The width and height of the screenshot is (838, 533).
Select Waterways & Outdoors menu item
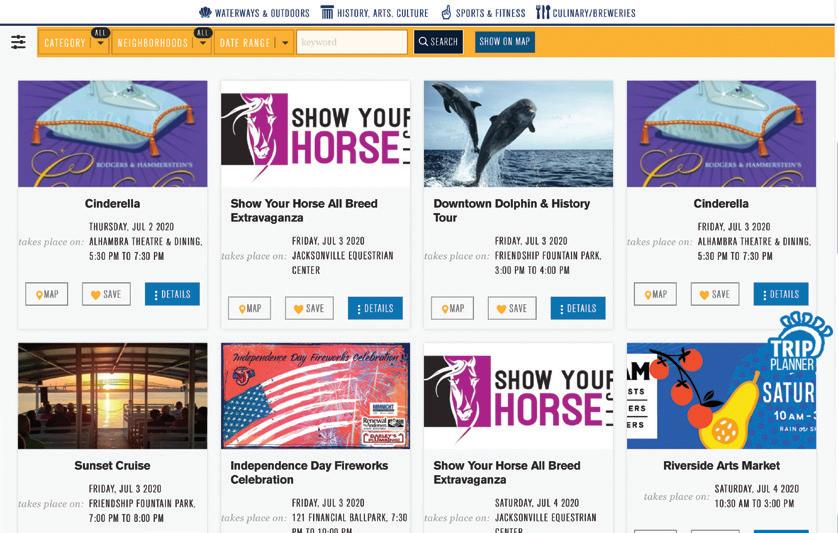click(262, 13)
